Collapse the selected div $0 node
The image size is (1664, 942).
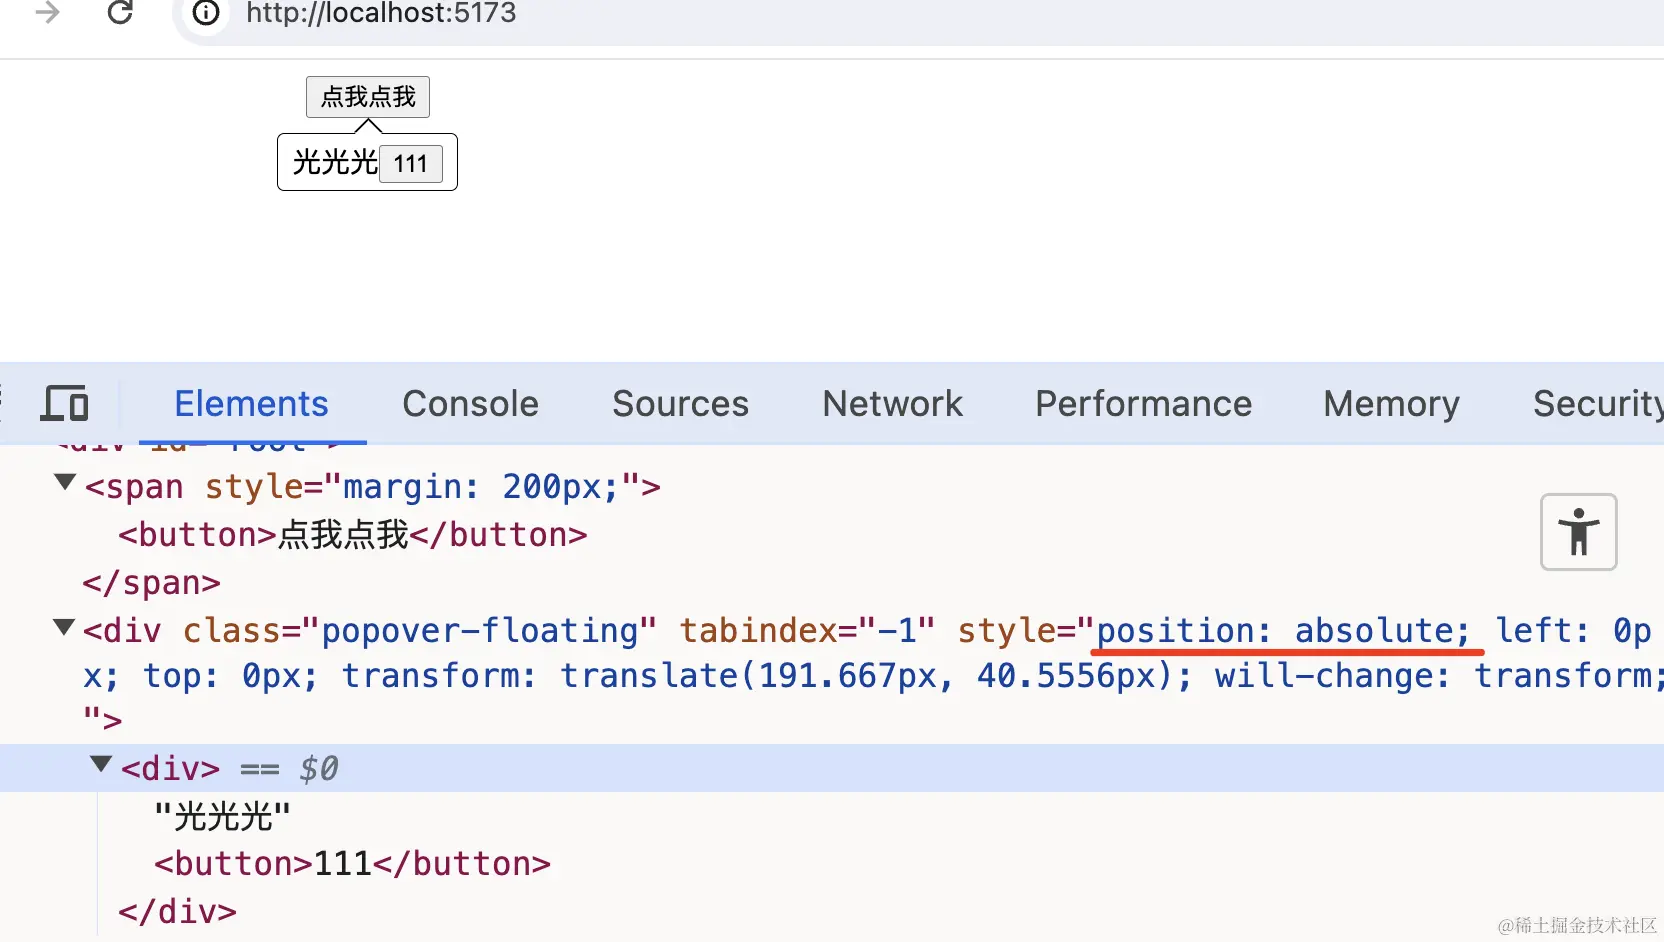click(101, 765)
